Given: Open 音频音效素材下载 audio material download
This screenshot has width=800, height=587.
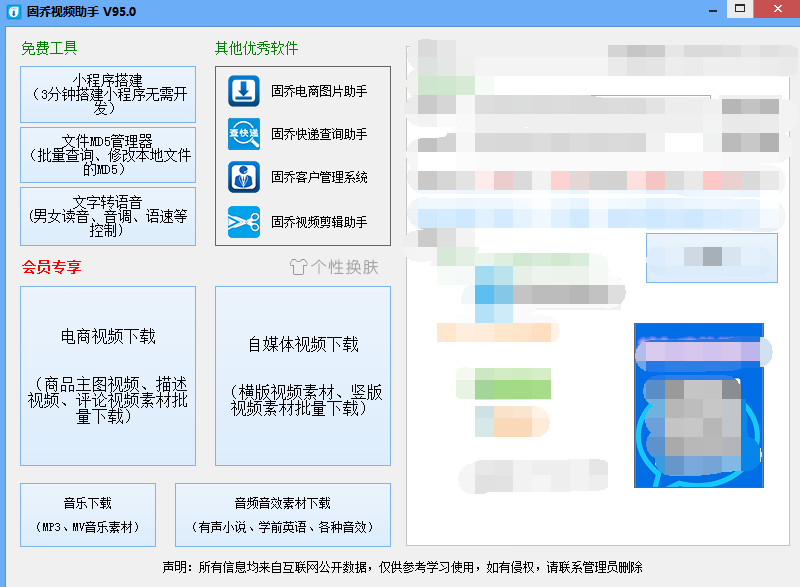Looking at the screenshot, I should tap(284, 514).
